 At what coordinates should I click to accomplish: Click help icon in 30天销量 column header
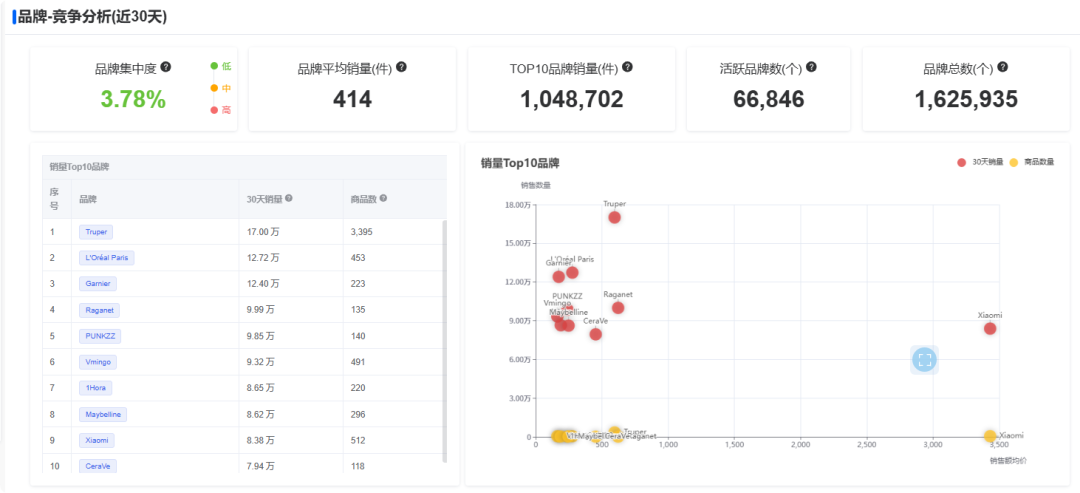click(x=289, y=198)
